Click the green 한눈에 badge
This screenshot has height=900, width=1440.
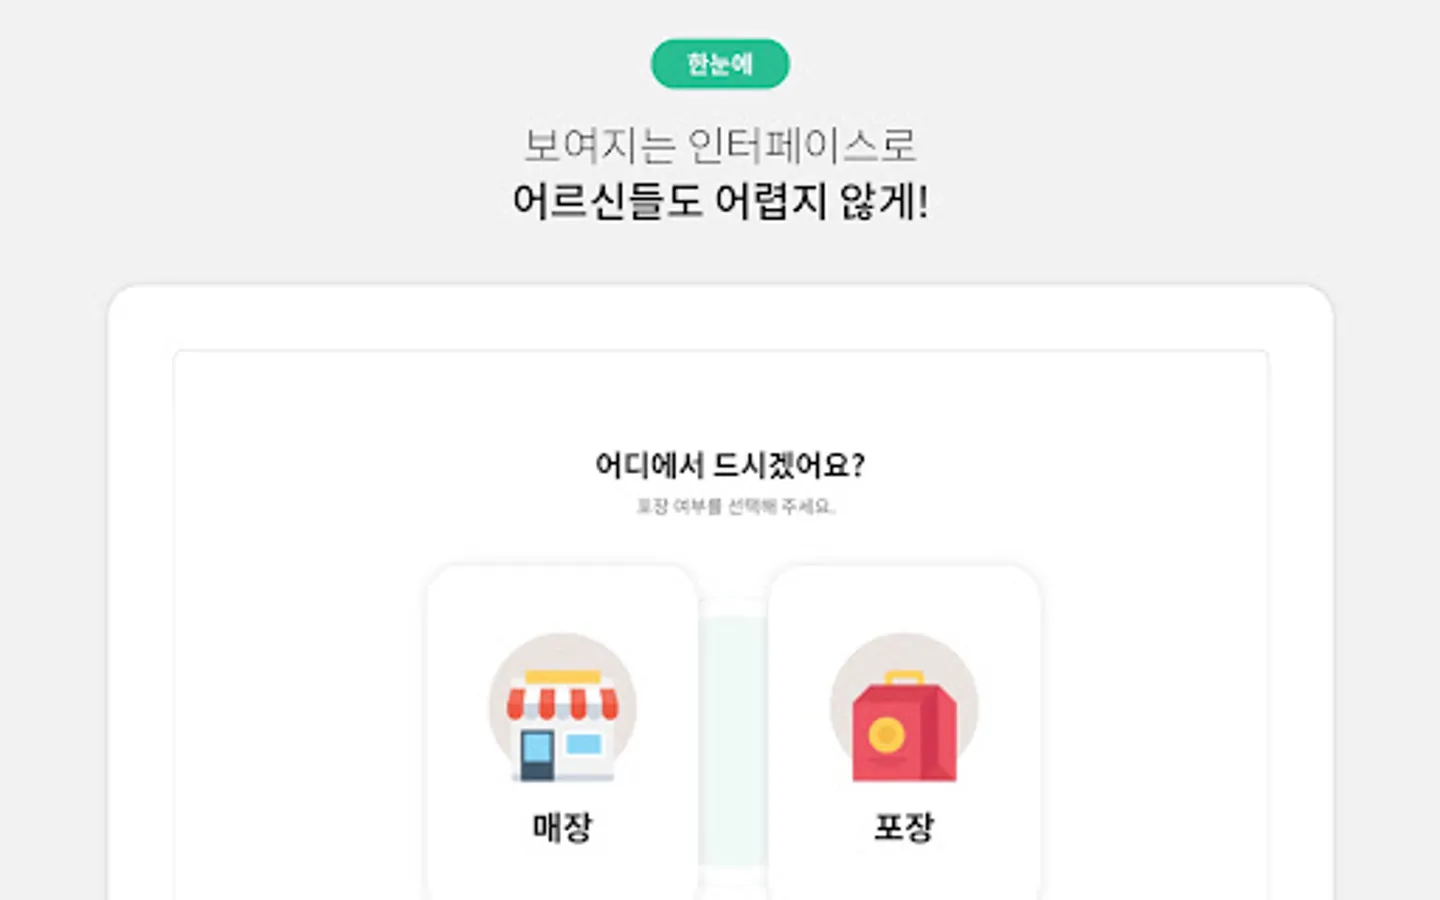[720, 64]
